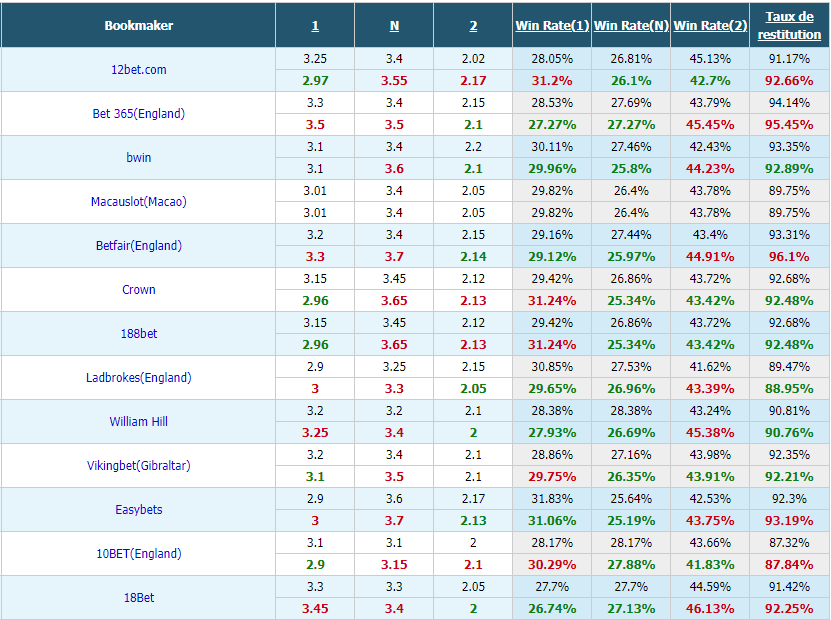Open the 188bet bookmaker link

138,333
